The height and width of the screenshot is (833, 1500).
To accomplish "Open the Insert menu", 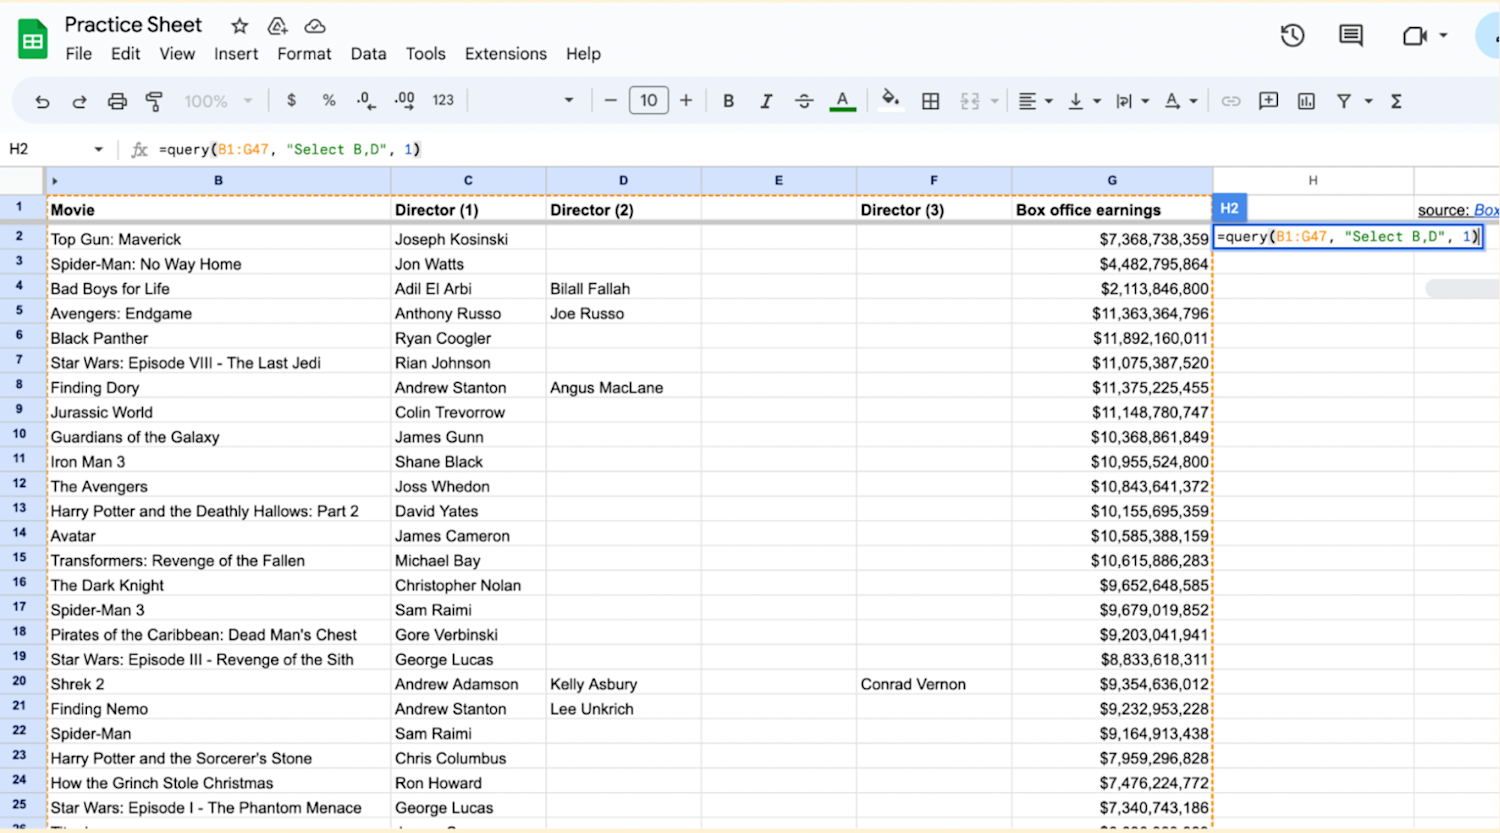I will pos(236,54).
